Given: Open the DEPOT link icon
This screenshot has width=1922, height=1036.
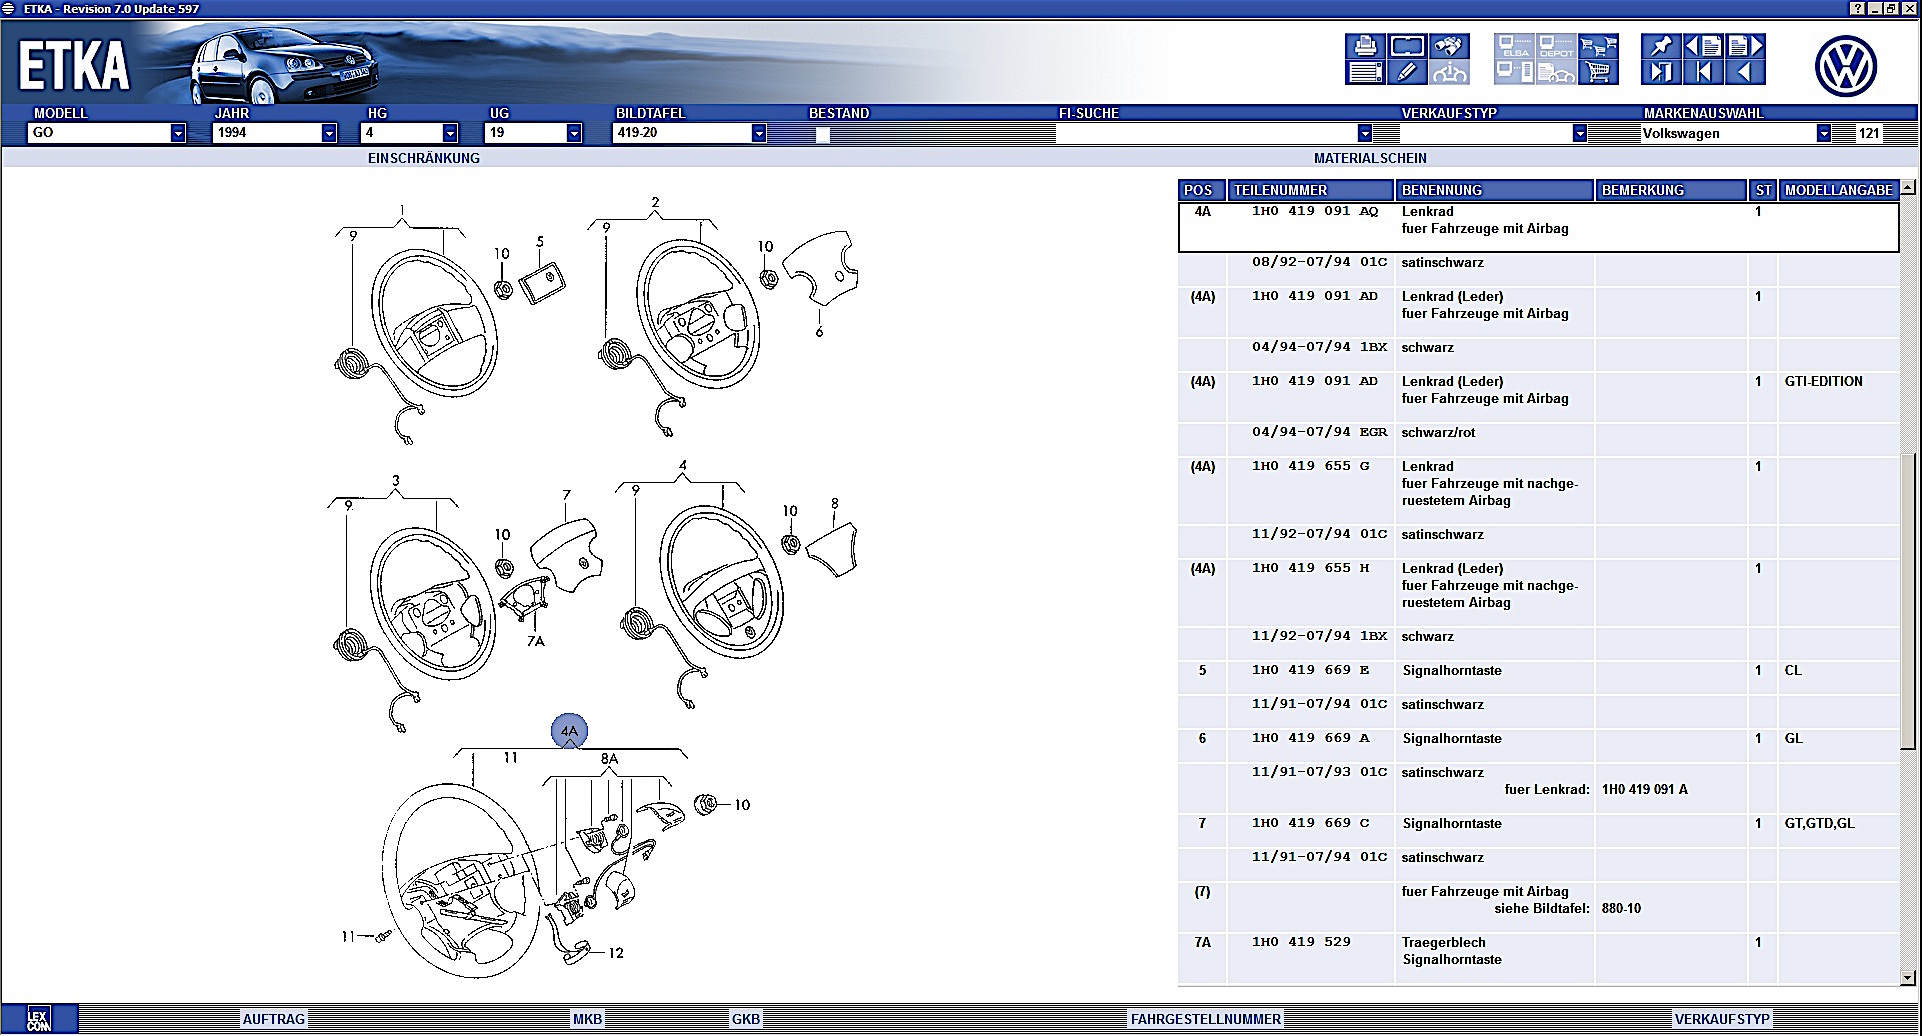Looking at the screenshot, I should [1556, 46].
